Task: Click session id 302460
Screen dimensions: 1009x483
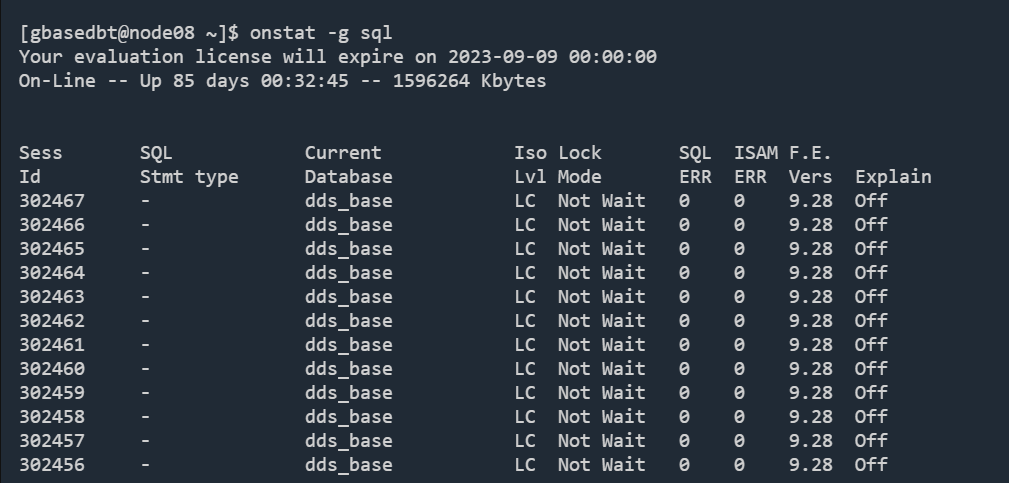Action: (52, 369)
